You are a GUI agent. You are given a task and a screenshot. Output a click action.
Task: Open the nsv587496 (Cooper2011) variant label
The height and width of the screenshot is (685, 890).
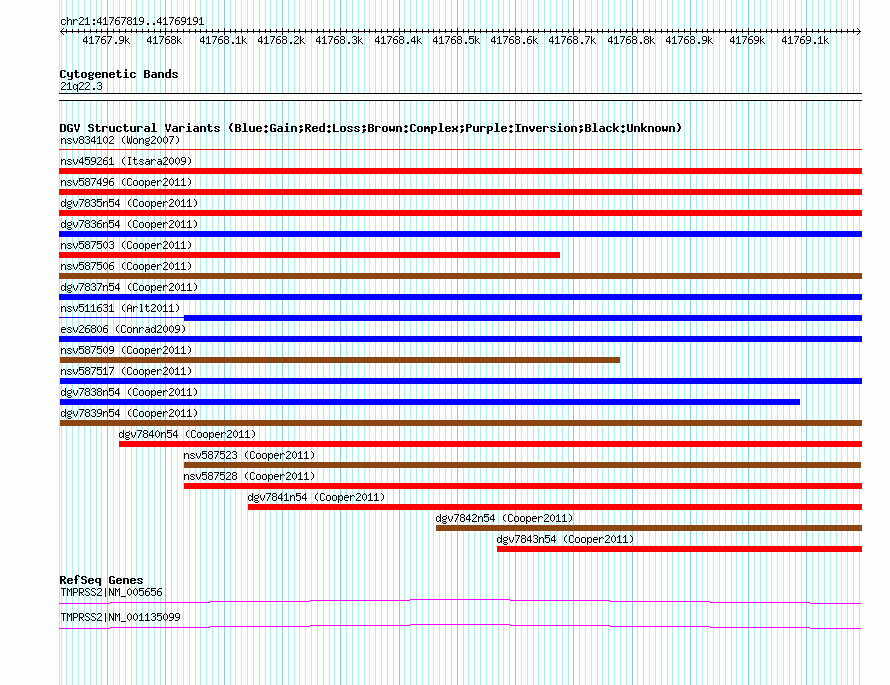[126, 182]
